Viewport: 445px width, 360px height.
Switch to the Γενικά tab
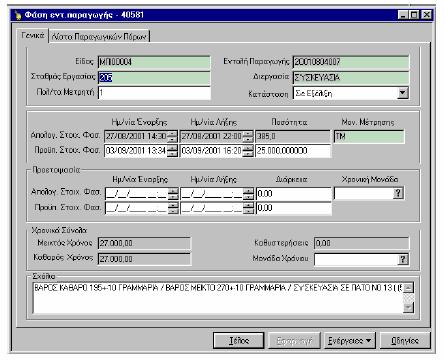click(x=32, y=35)
